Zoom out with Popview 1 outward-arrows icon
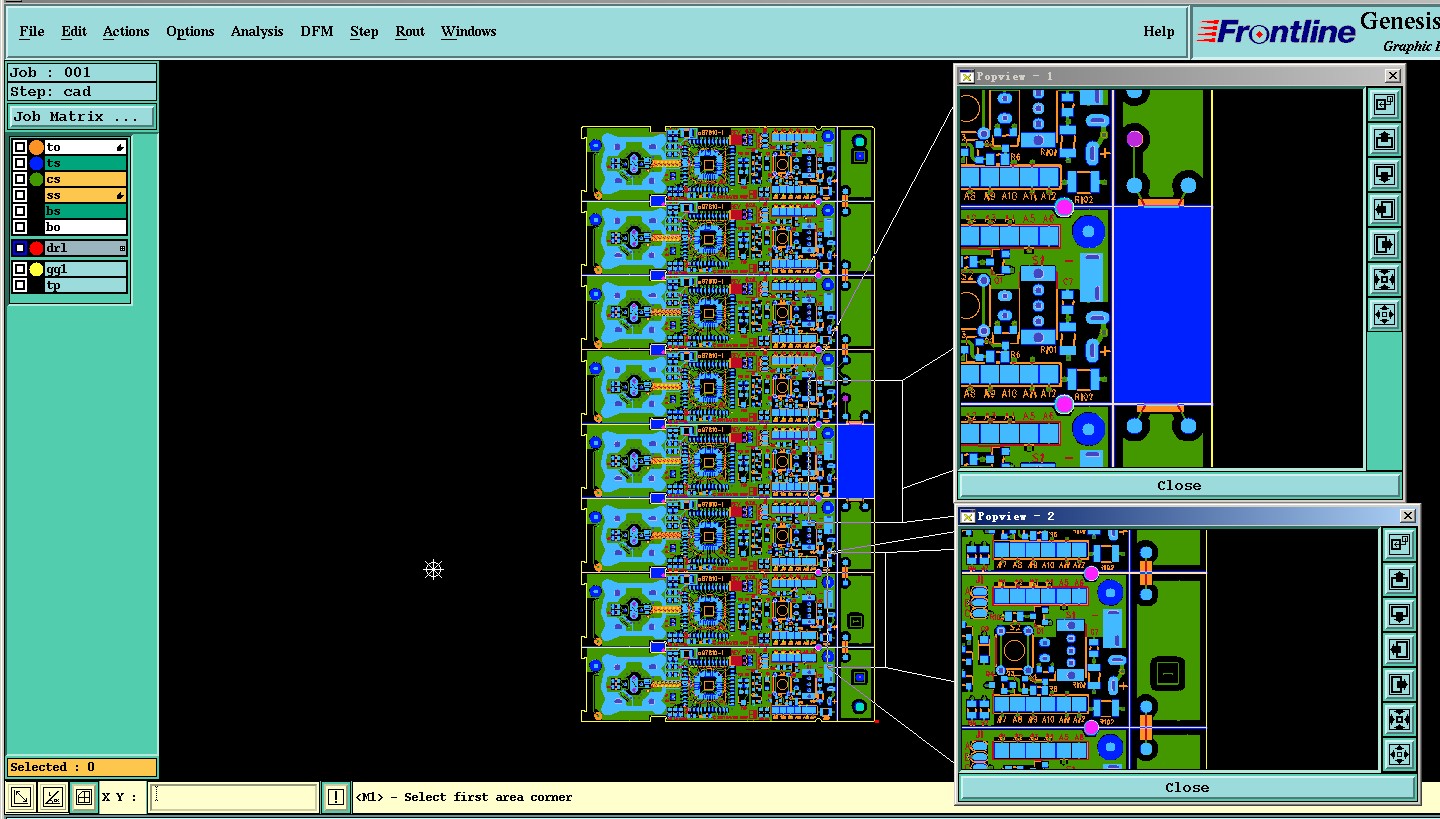This screenshot has height=819, width=1440. click(1384, 314)
